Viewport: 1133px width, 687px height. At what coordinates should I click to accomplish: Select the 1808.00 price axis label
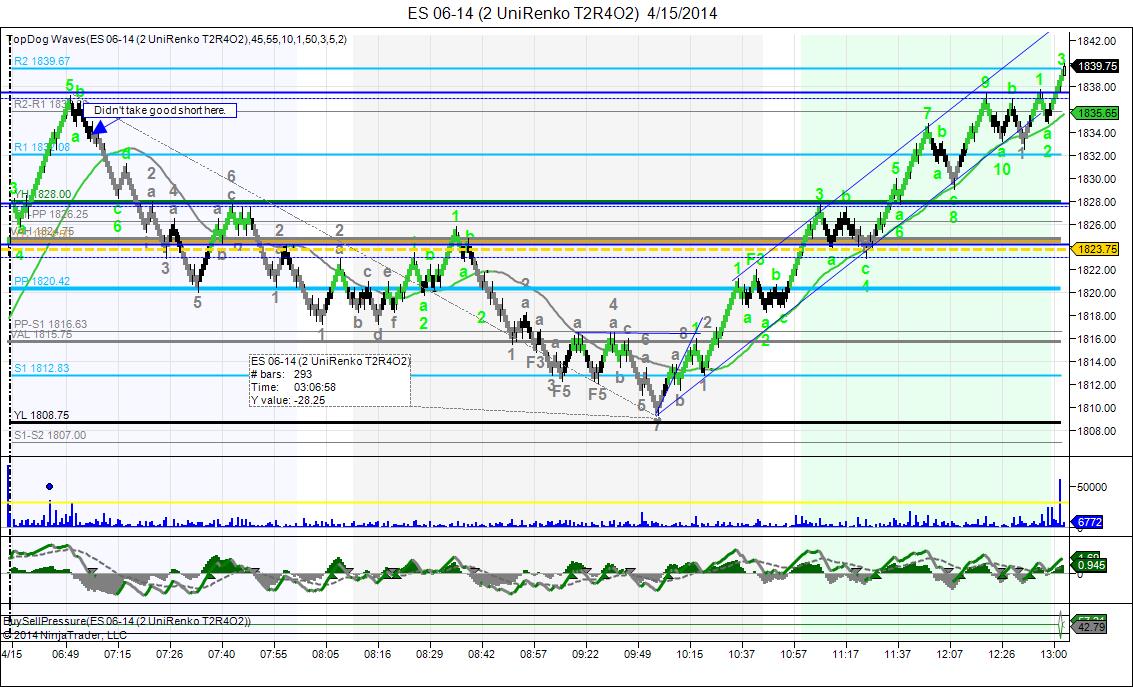tap(1098, 431)
